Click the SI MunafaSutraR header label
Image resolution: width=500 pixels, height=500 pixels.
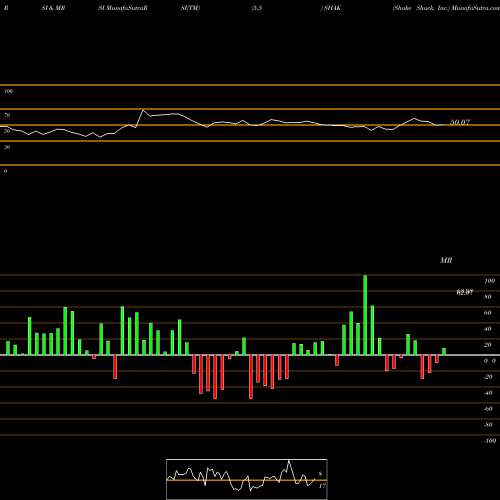(123, 8)
